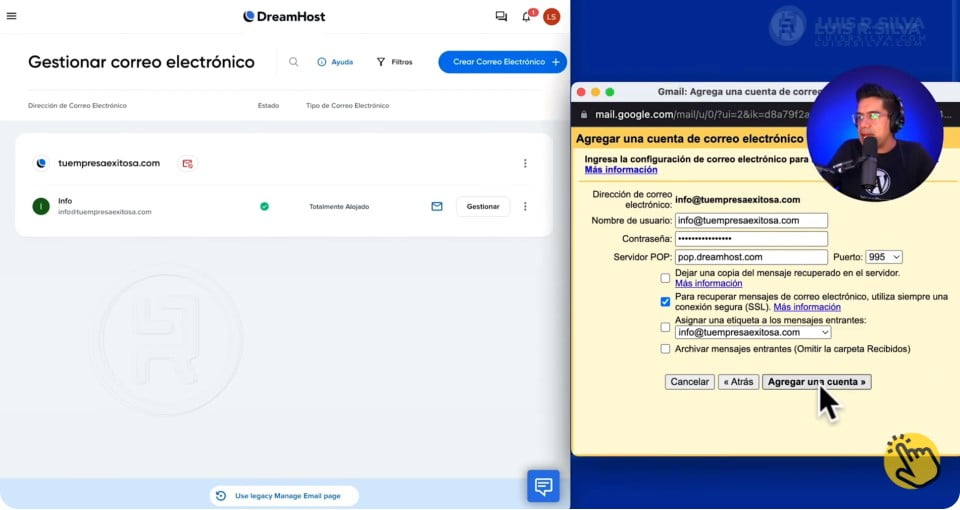Image resolution: width=960 pixels, height=510 pixels.
Task: Click Agregar una cuenta » button
Action: 817,382
